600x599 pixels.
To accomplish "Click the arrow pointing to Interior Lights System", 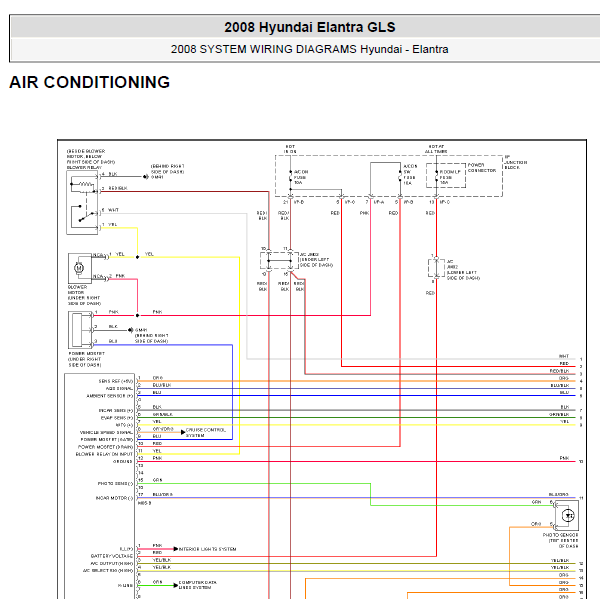I will tap(176, 549).
